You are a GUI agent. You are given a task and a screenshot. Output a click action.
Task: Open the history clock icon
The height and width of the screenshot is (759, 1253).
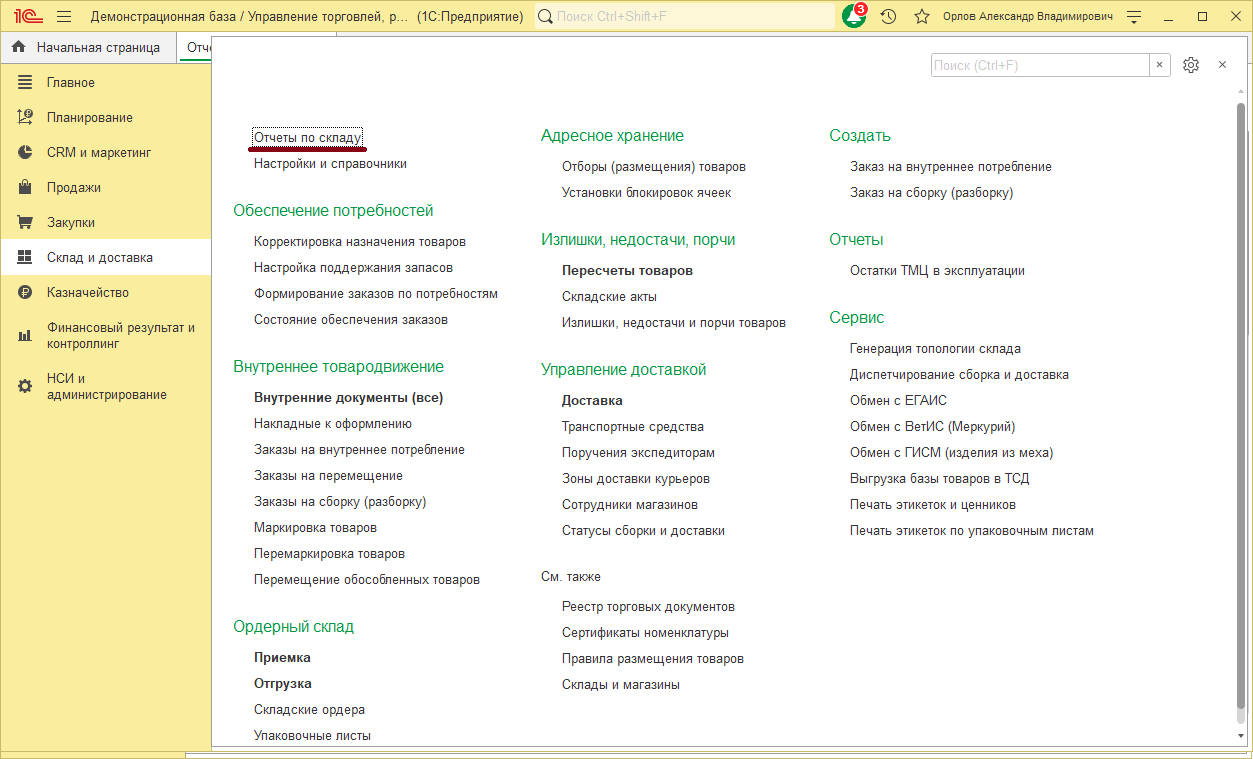pos(888,17)
